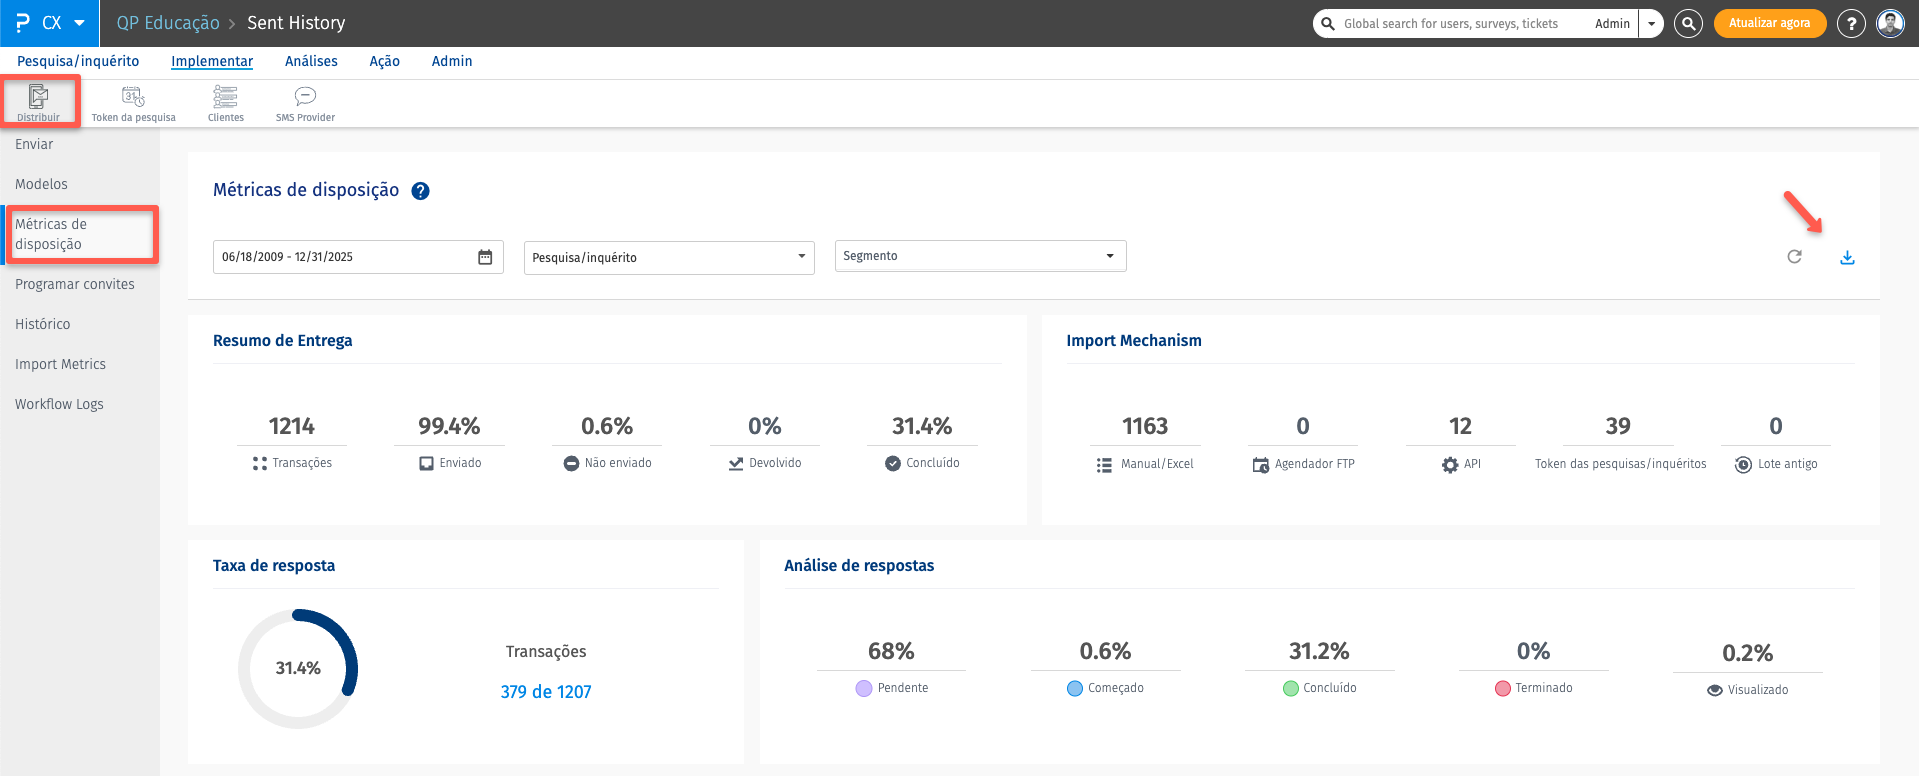1919x776 pixels.
Task: Refresh the metrics with reload icon
Action: coord(1794,257)
